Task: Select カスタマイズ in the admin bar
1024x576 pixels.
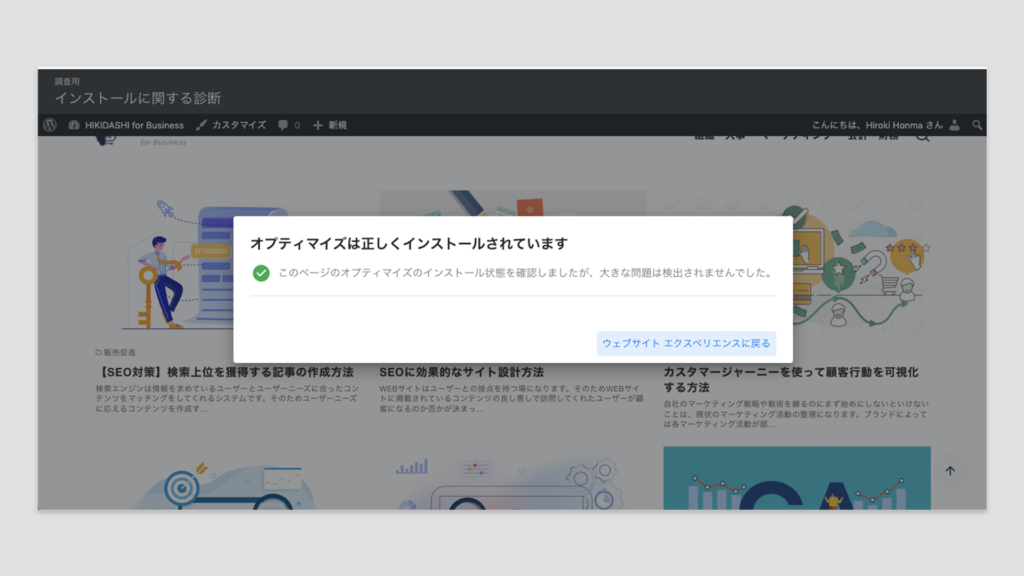Action: [x=238, y=125]
